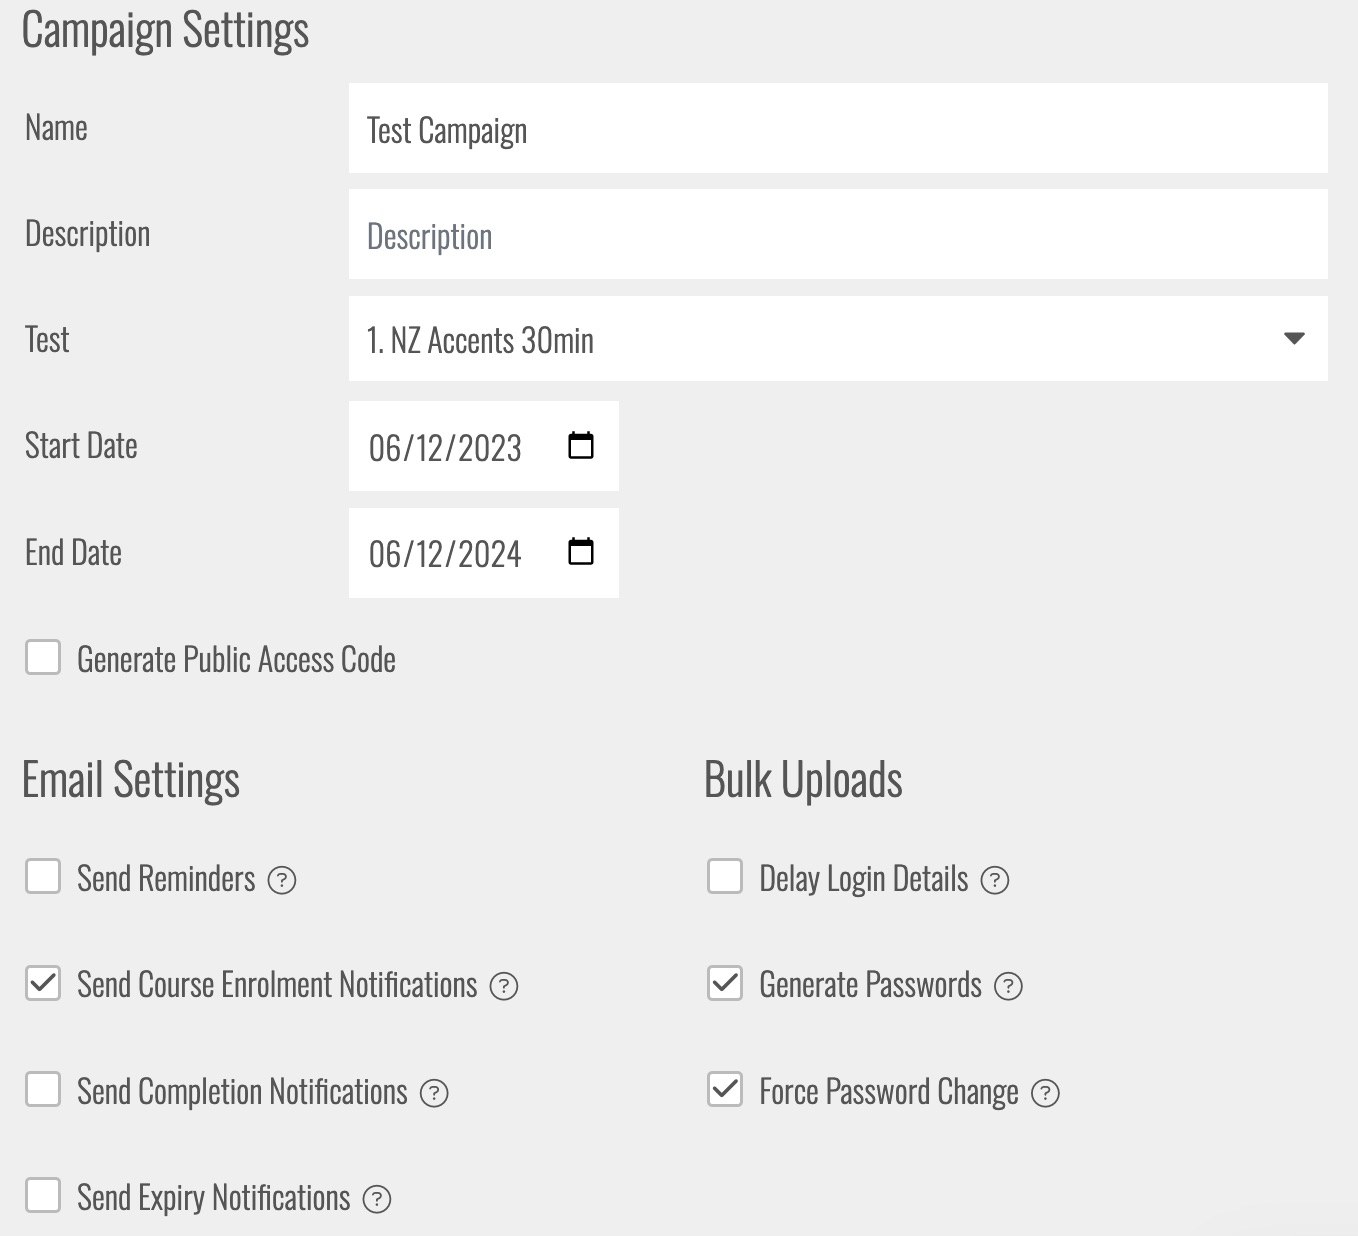The width and height of the screenshot is (1358, 1236).
Task: Click help icon beside Send Expiry Notifications
Action: pos(377,1199)
